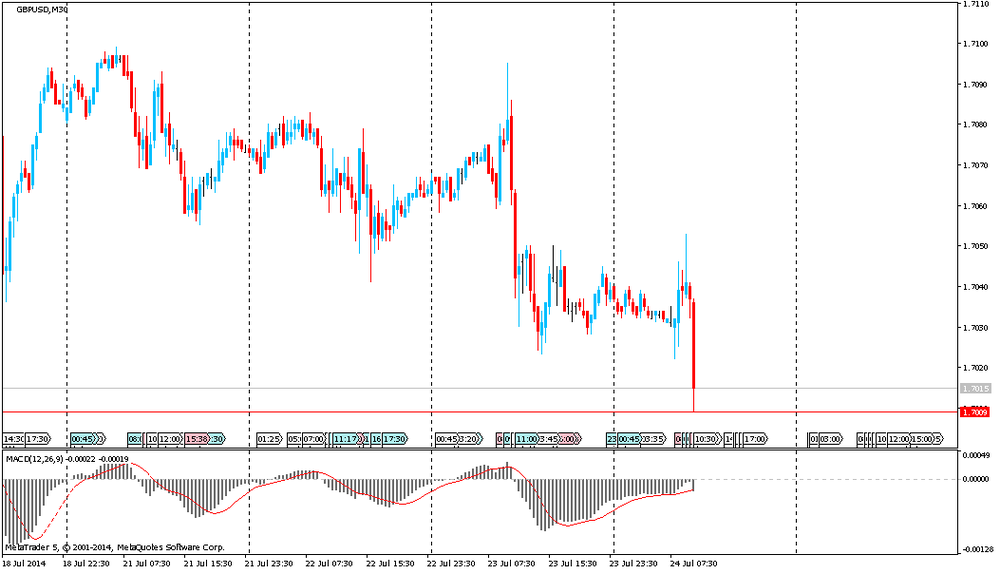The image size is (1000, 574).
Task: Click the 10:30 economic event tag
Action: coord(706,438)
